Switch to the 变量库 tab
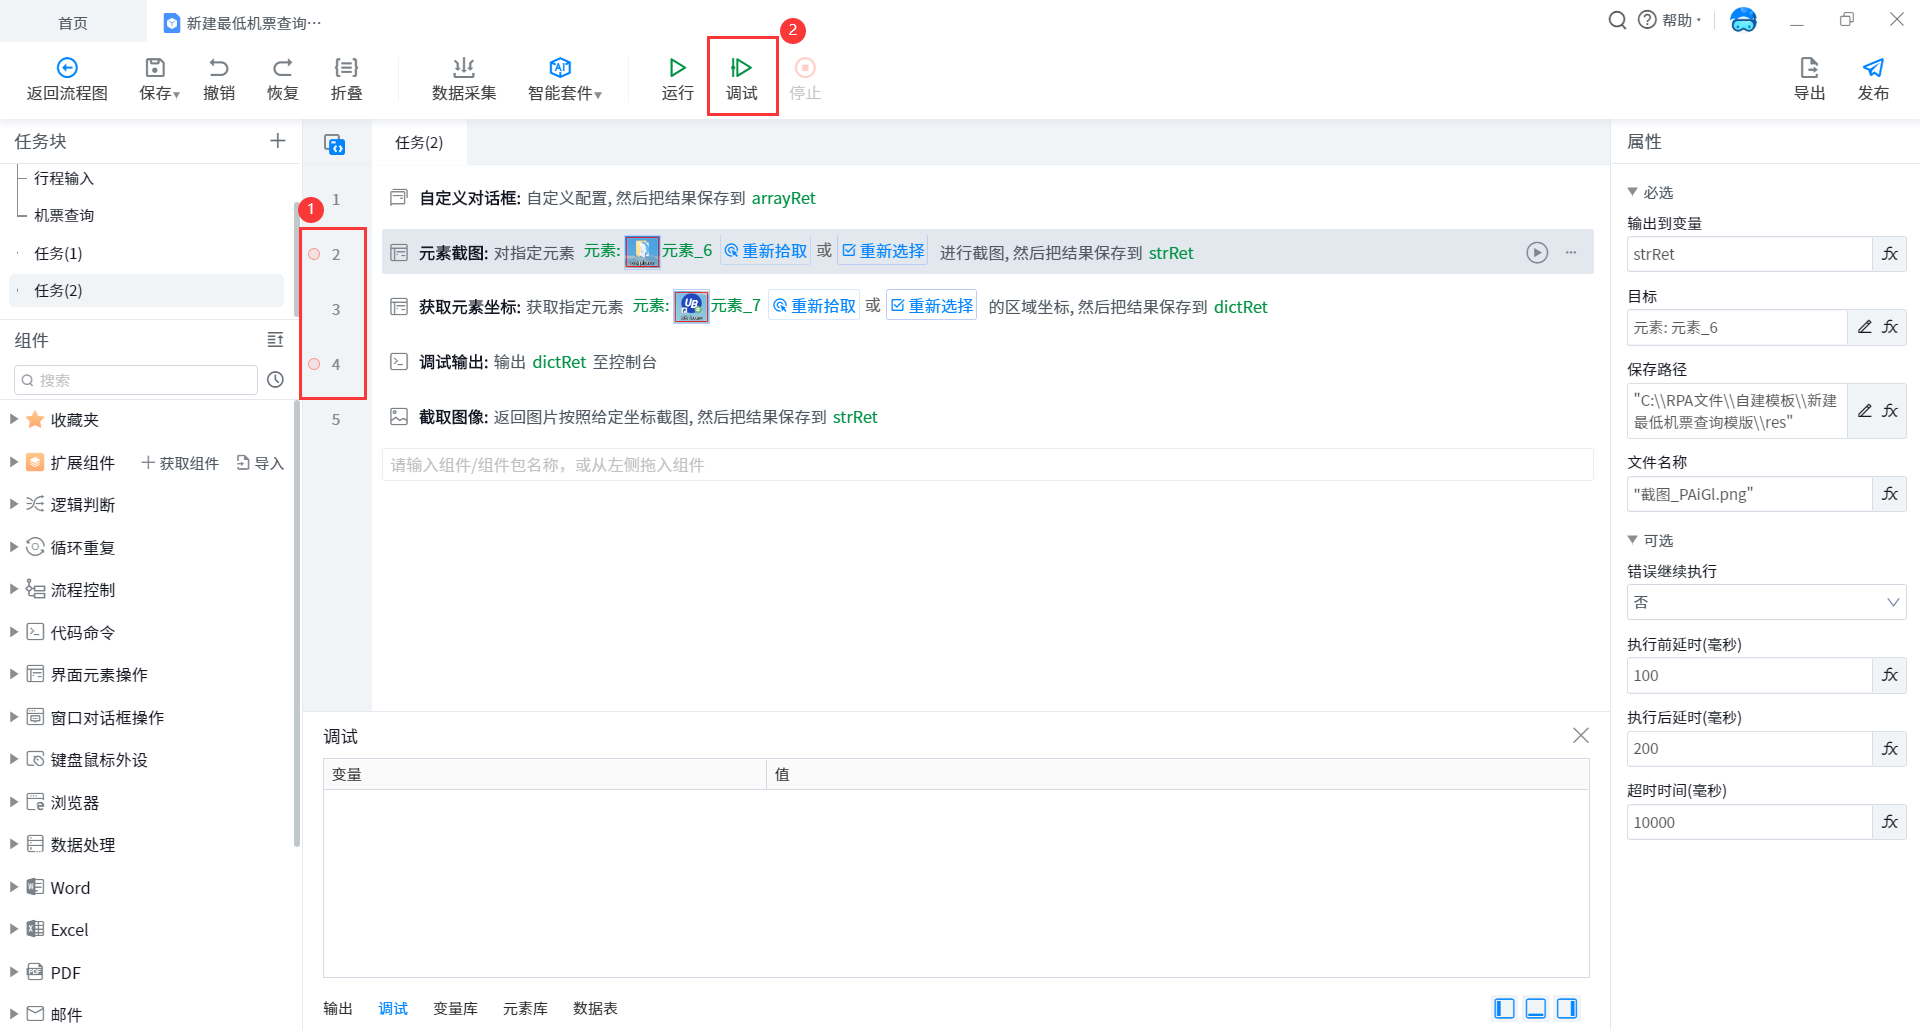Image resolution: width=1920 pixels, height=1030 pixels. (x=455, y=1008)
